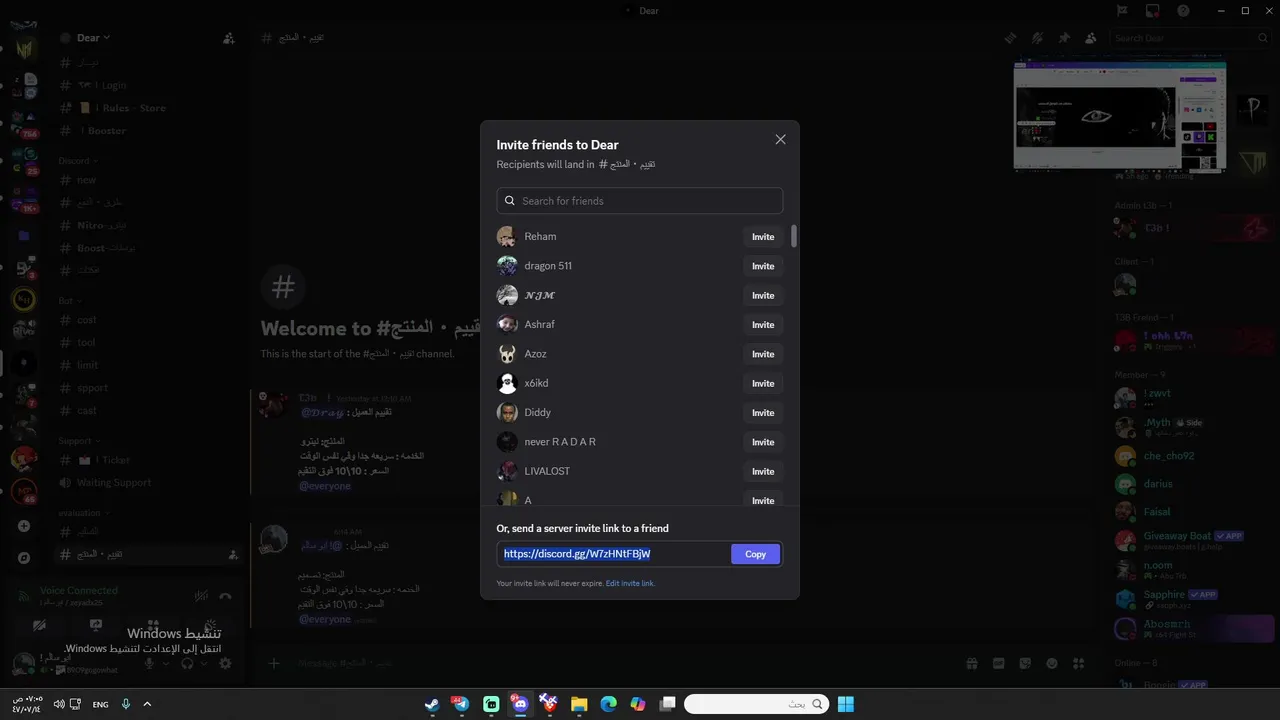Open the emoji picker
This screenshot has width=1280, height=720.
tap(1052, 664)
